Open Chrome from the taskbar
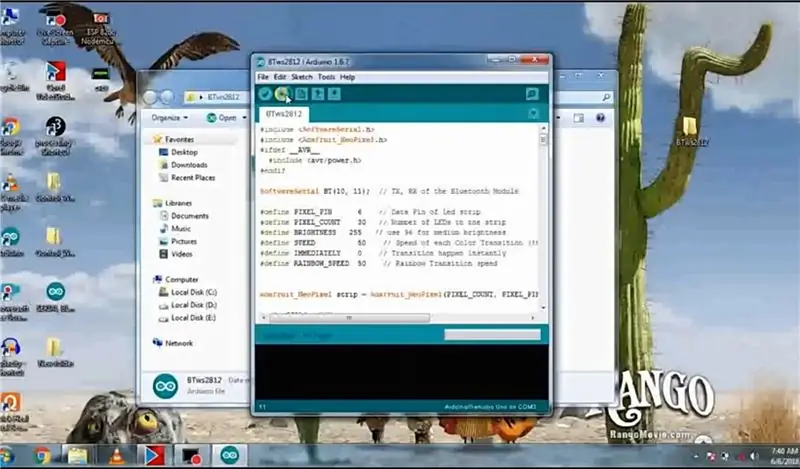This screenshot has width=800, height=469. (x=43, y=455)
